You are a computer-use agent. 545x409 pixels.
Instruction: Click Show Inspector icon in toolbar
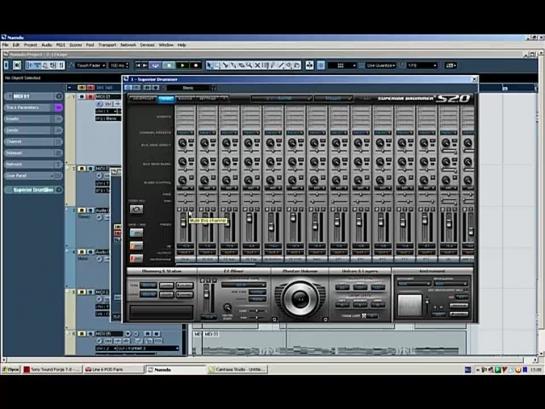pyautogui.click(x=30, y=65)
